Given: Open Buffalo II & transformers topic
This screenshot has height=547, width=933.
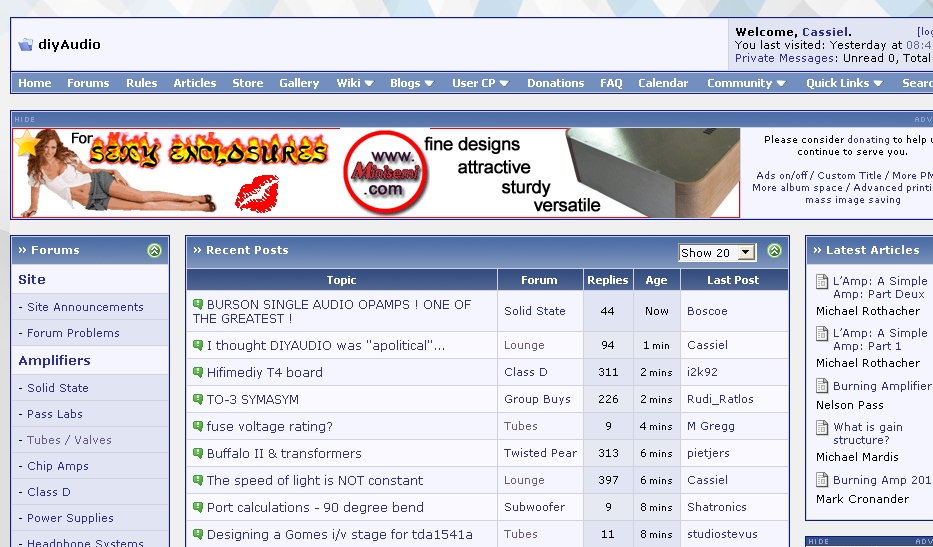Looking at the screenshot, I should coord(284,453).
